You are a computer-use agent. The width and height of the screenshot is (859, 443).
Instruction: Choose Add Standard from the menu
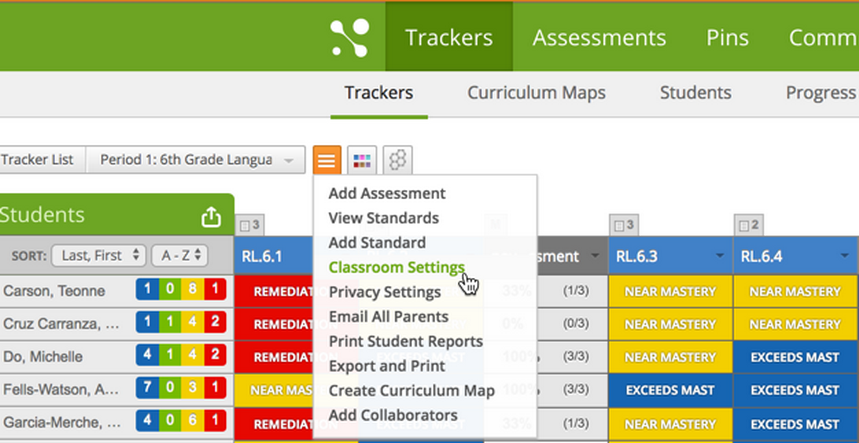pyautogui.click(x=377, y=243)
